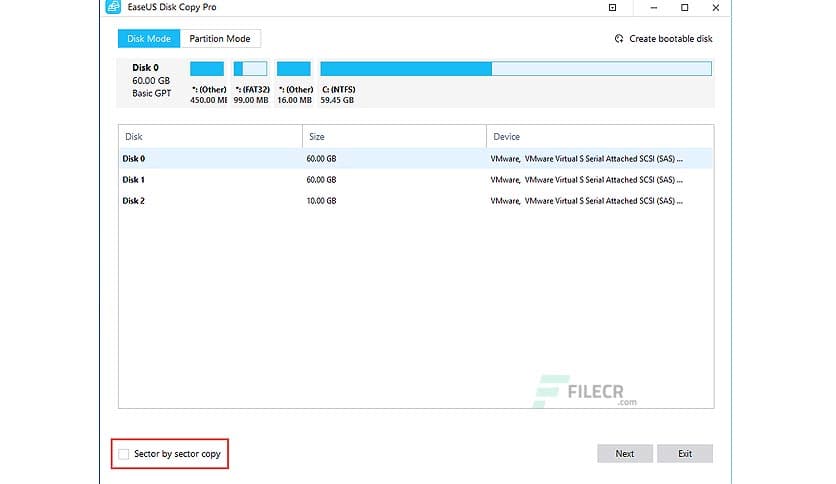Select the 450.00 MB Other partition bar
The image size is (836, 484).
click(x=207, y=69)
